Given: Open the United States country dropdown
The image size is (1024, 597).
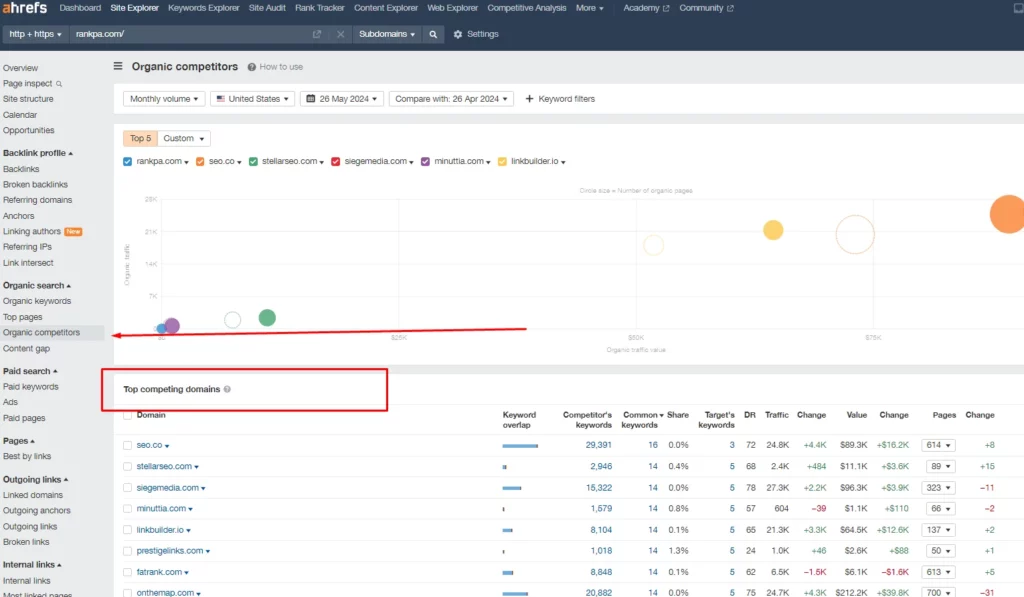Looking at the screenshot, I should click(253, 99).
